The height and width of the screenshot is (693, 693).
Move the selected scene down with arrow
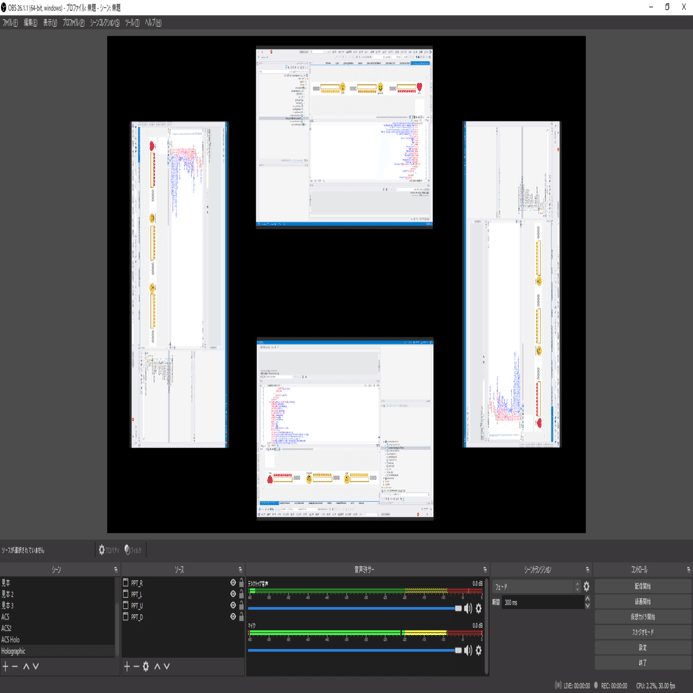tap(36, 666)
